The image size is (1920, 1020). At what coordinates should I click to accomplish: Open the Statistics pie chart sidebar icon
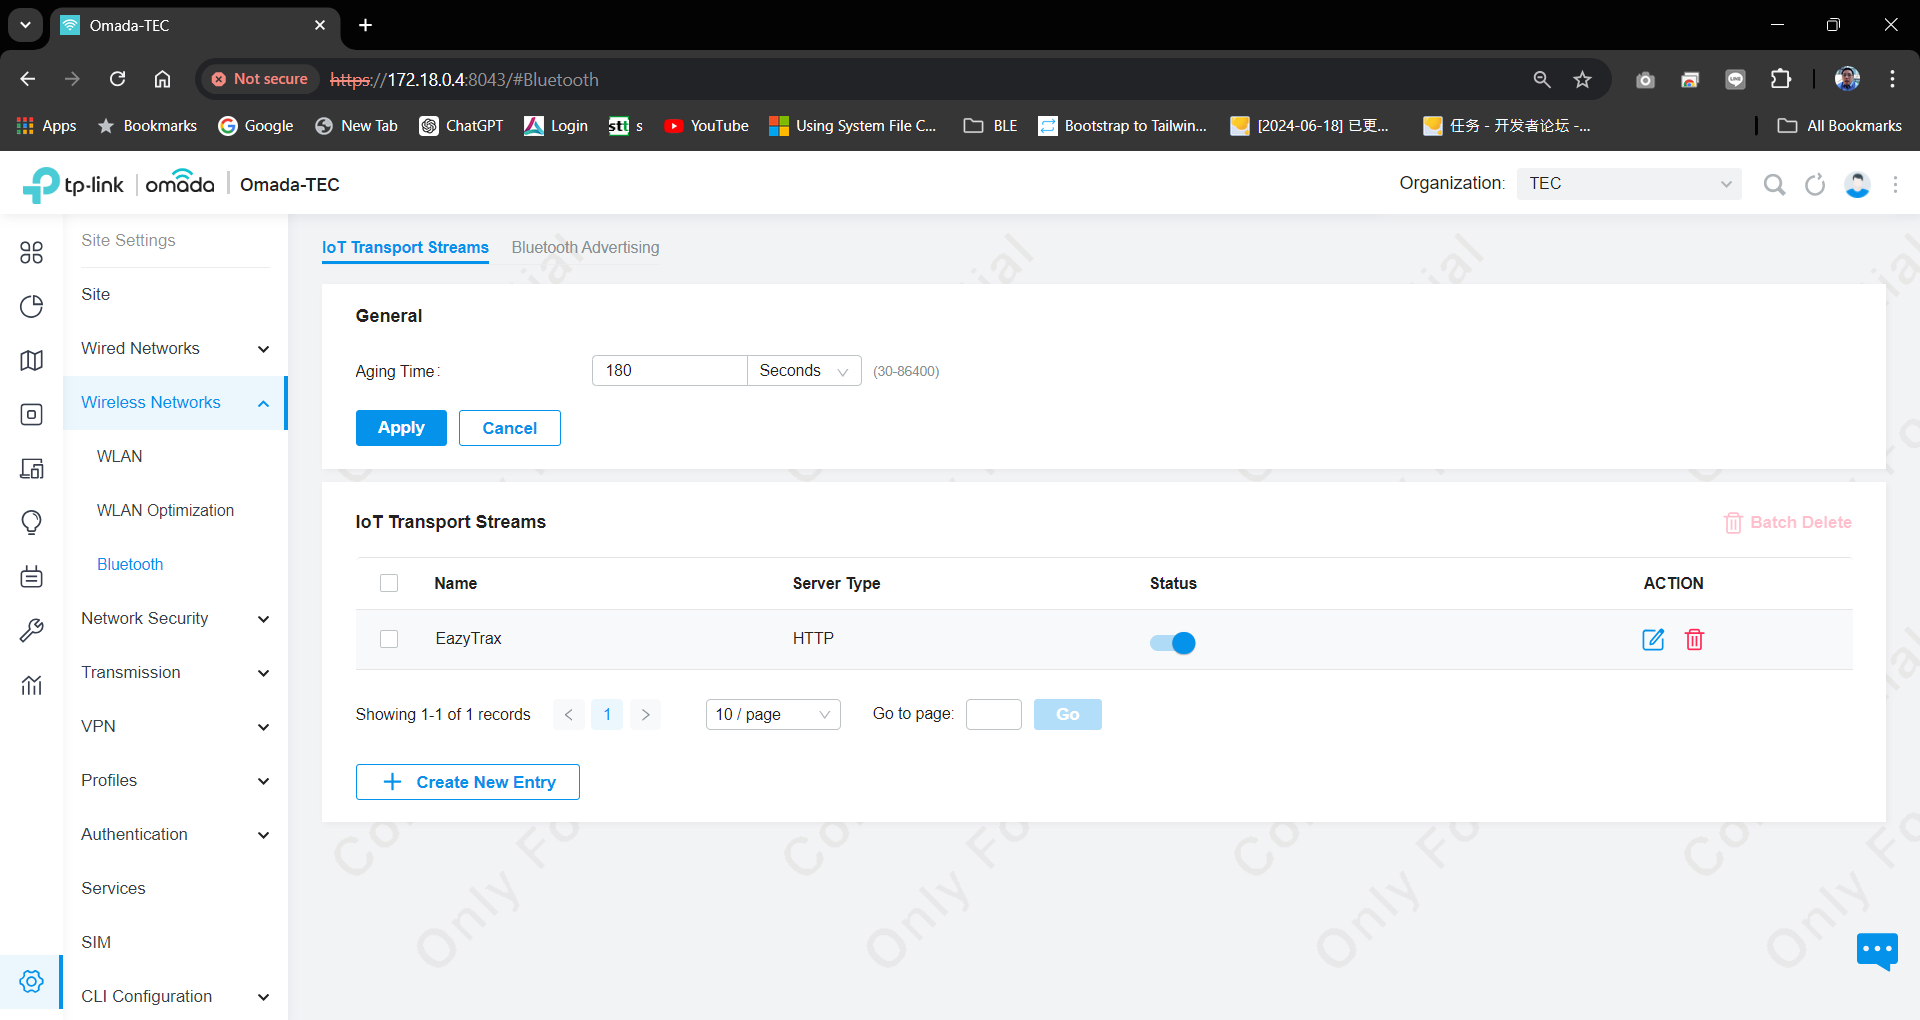31,306
